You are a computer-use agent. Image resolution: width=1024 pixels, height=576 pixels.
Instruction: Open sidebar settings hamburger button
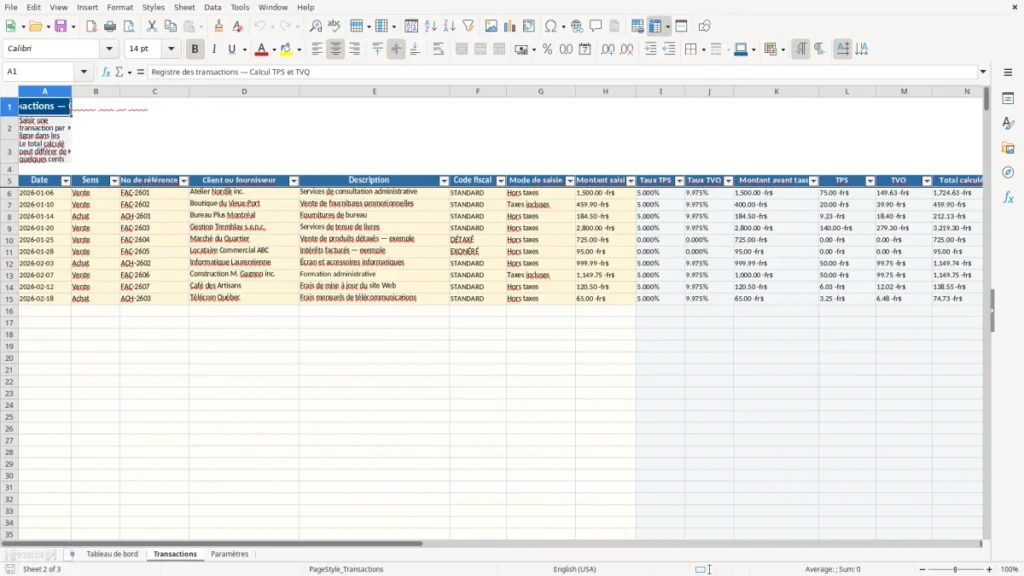click(x=1008, y=72)
